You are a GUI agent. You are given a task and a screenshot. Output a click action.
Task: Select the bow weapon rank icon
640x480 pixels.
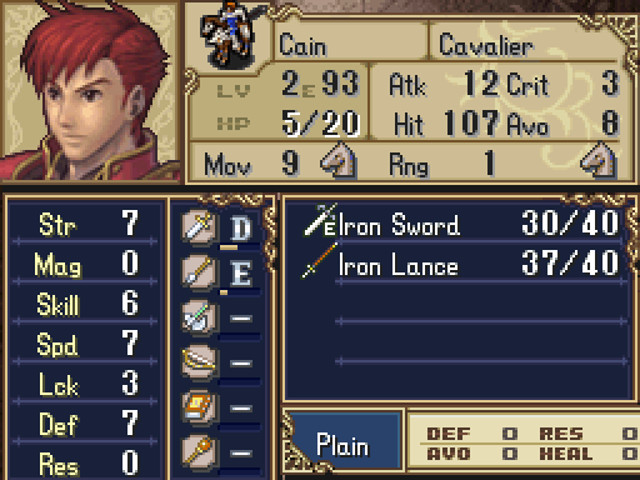pos(198,362)
